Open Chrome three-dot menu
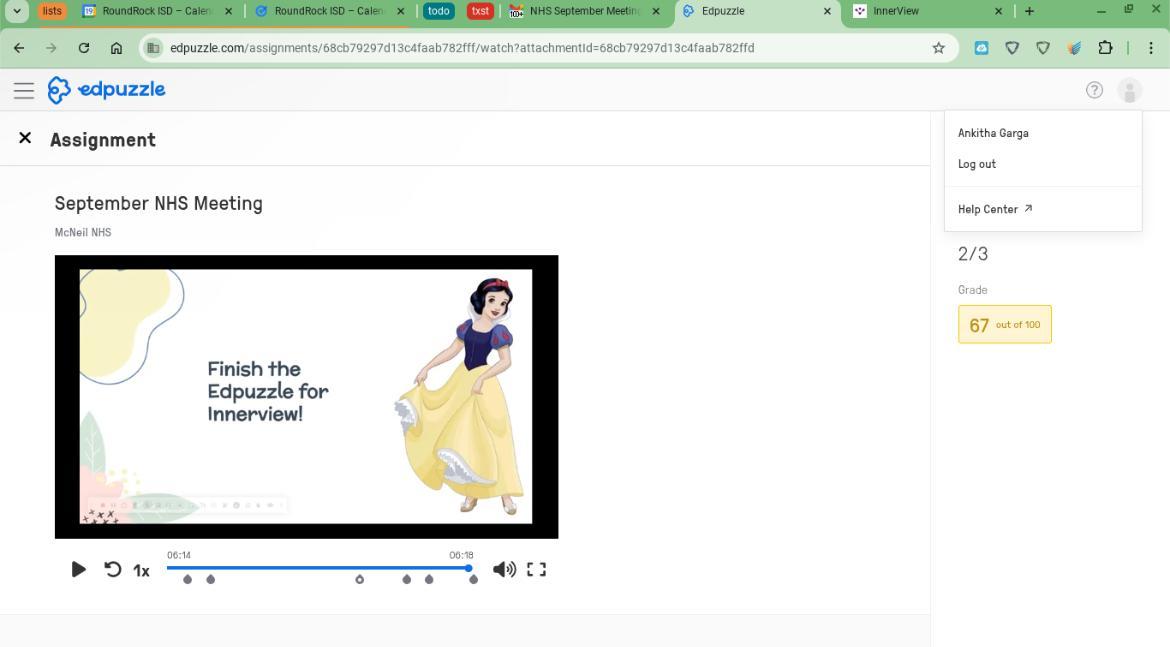The image size is (1170, 647). click(1151, 48)
